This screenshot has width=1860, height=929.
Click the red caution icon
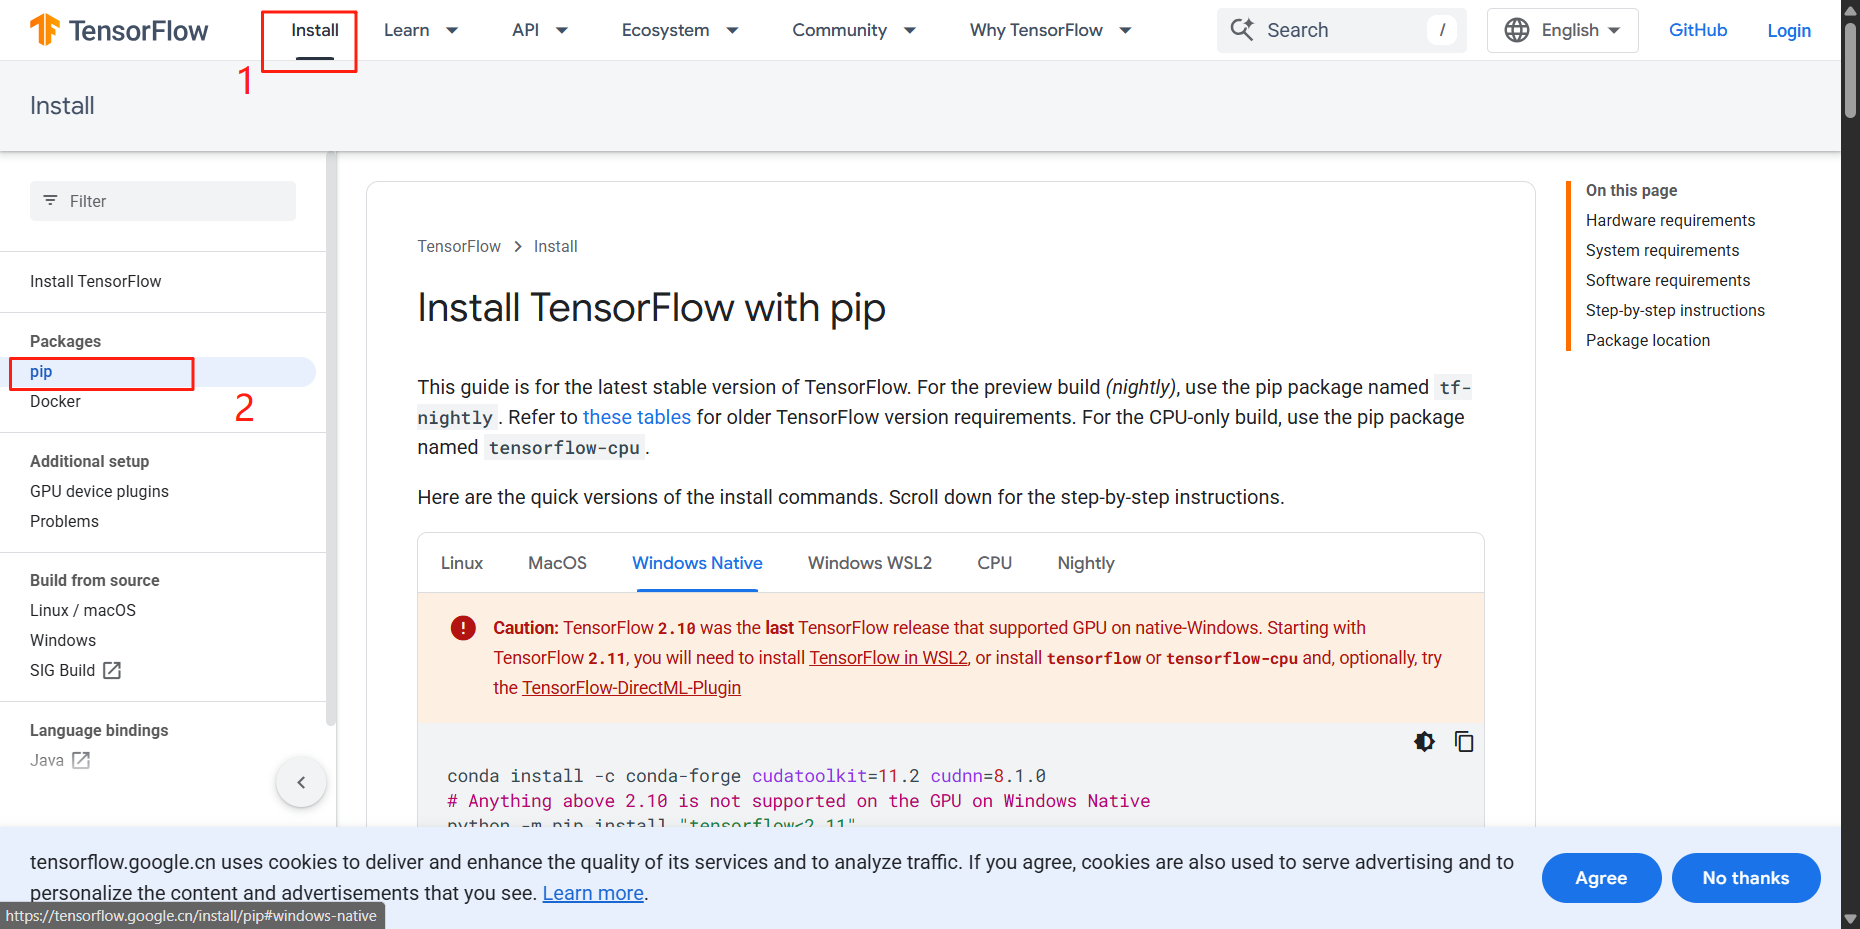click(463, 628)
